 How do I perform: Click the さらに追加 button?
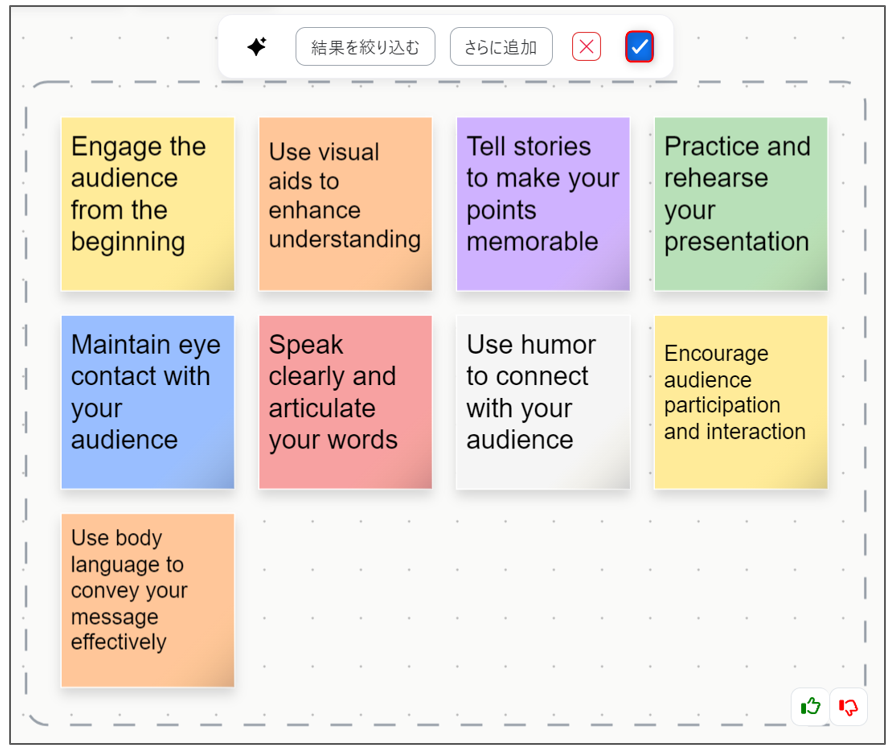(x=501, y=47)
